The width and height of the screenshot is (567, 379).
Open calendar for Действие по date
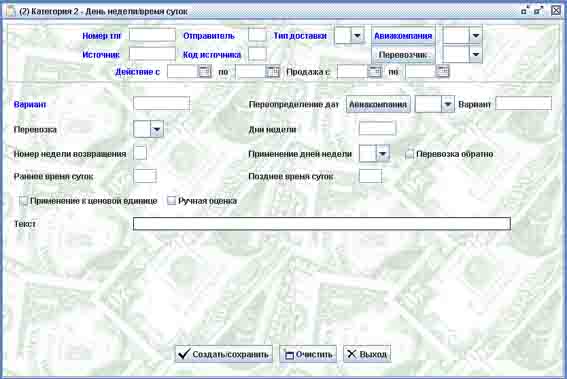click(273, 71)
